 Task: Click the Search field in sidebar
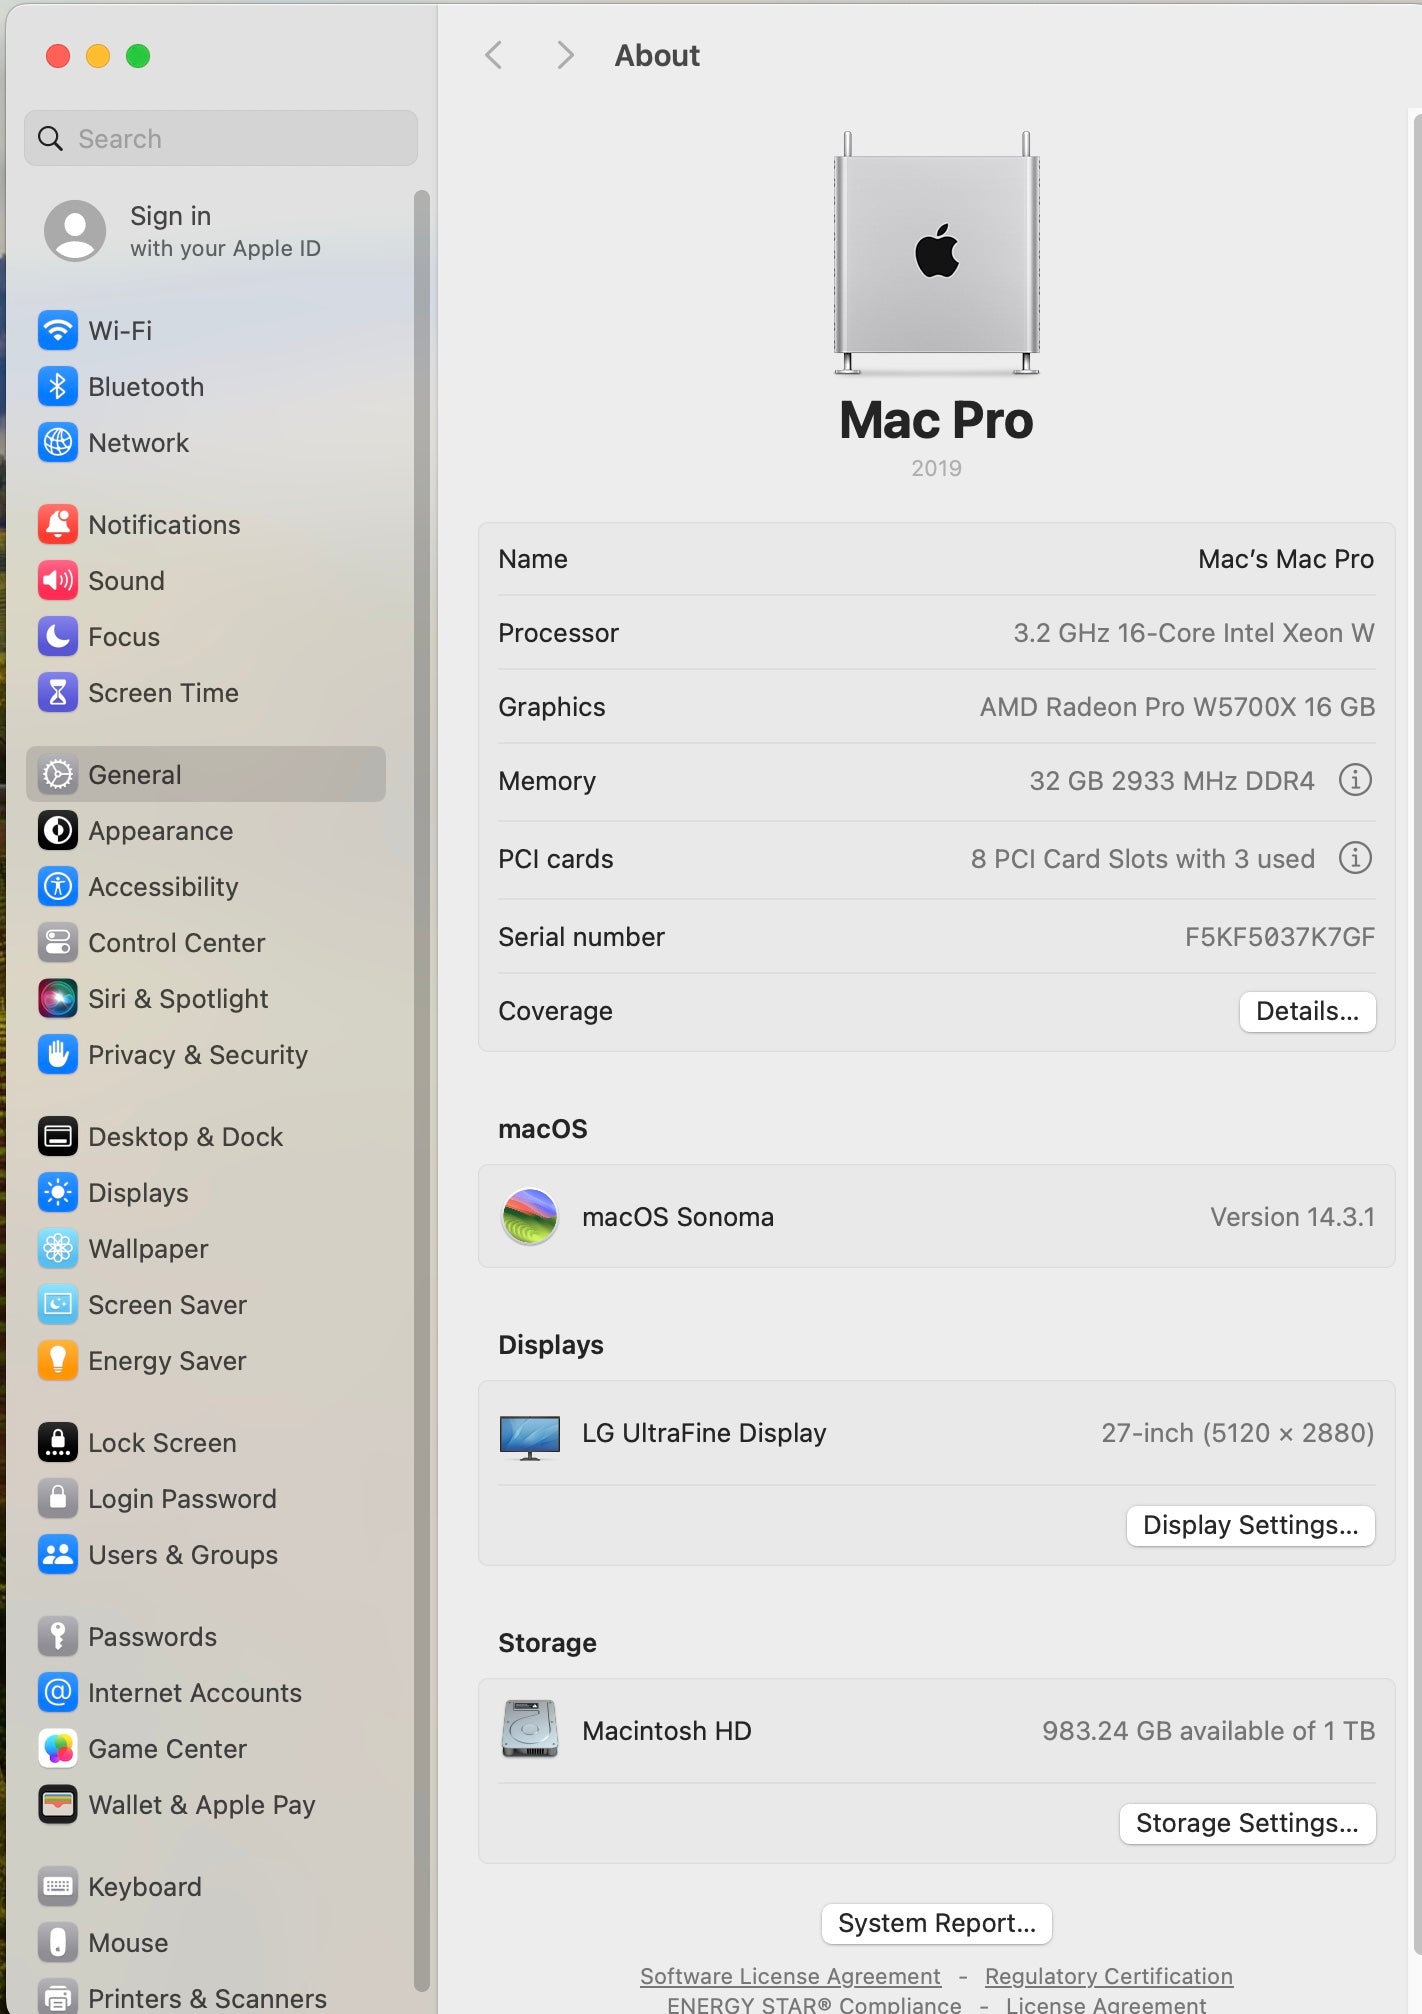tap(221, 138)
